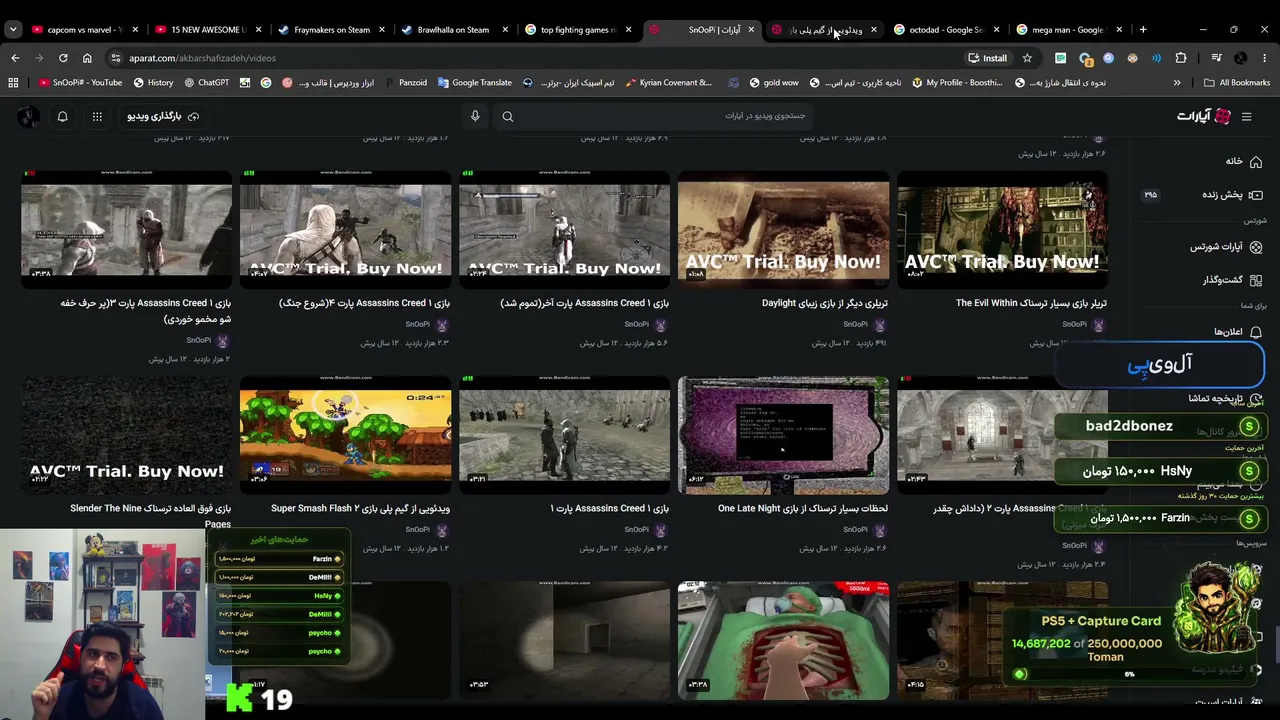Open the tab search dropdown arrow
1280x720 pixels.
pos(13,30)
